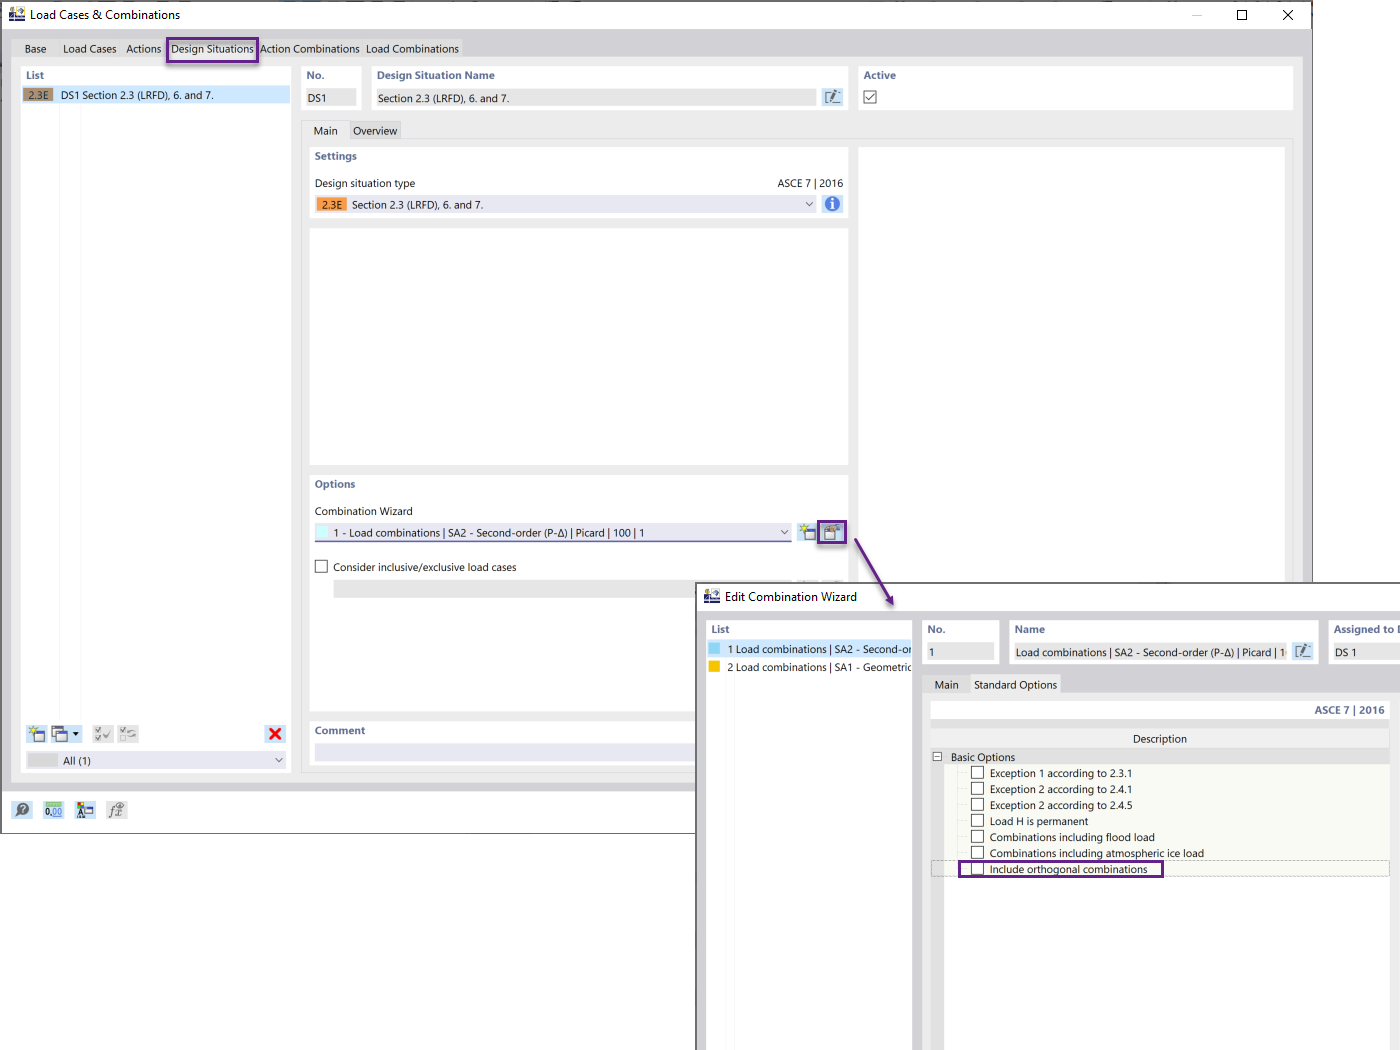This screenshot has height=1050, width=1400.
Task: Click the new design situation icon below the list
Action: (37, 734)
